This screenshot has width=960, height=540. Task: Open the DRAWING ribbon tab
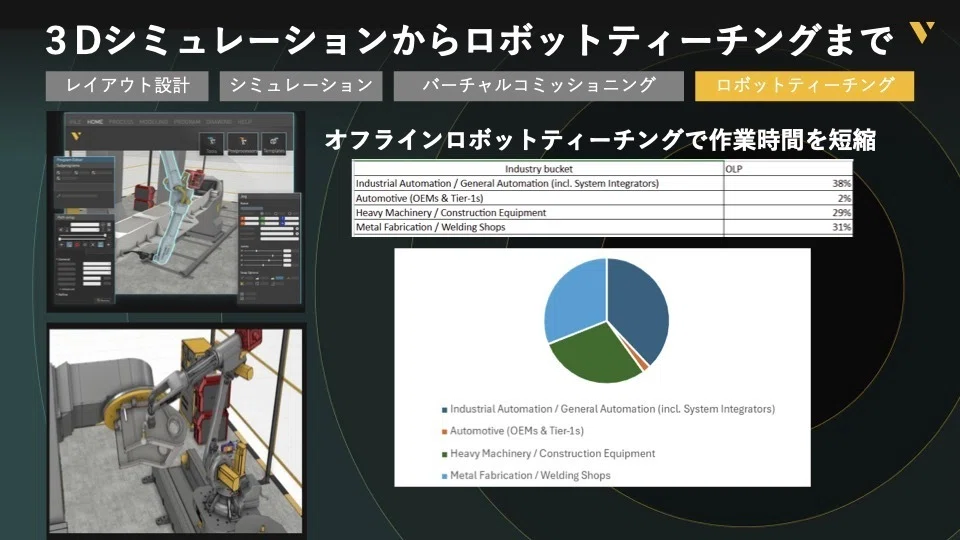219,122
